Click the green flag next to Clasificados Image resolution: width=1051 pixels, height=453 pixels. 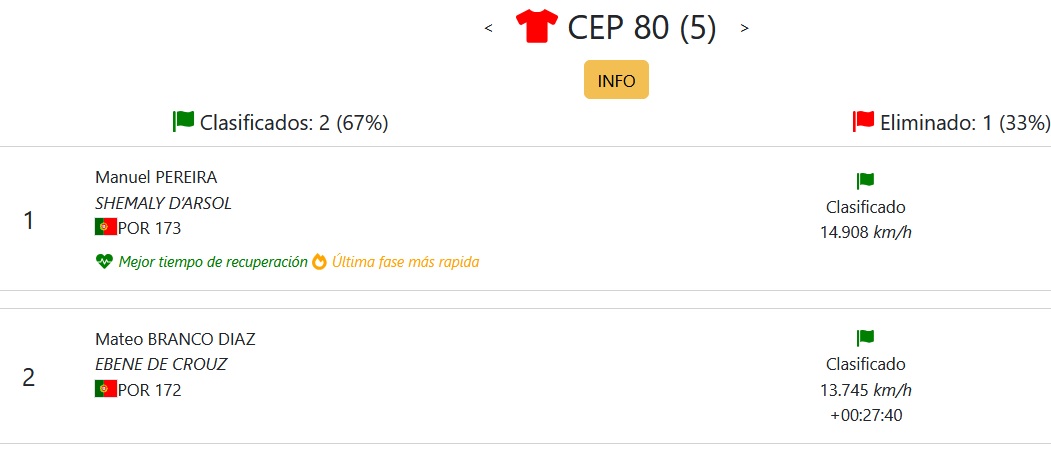click(184, 121)
